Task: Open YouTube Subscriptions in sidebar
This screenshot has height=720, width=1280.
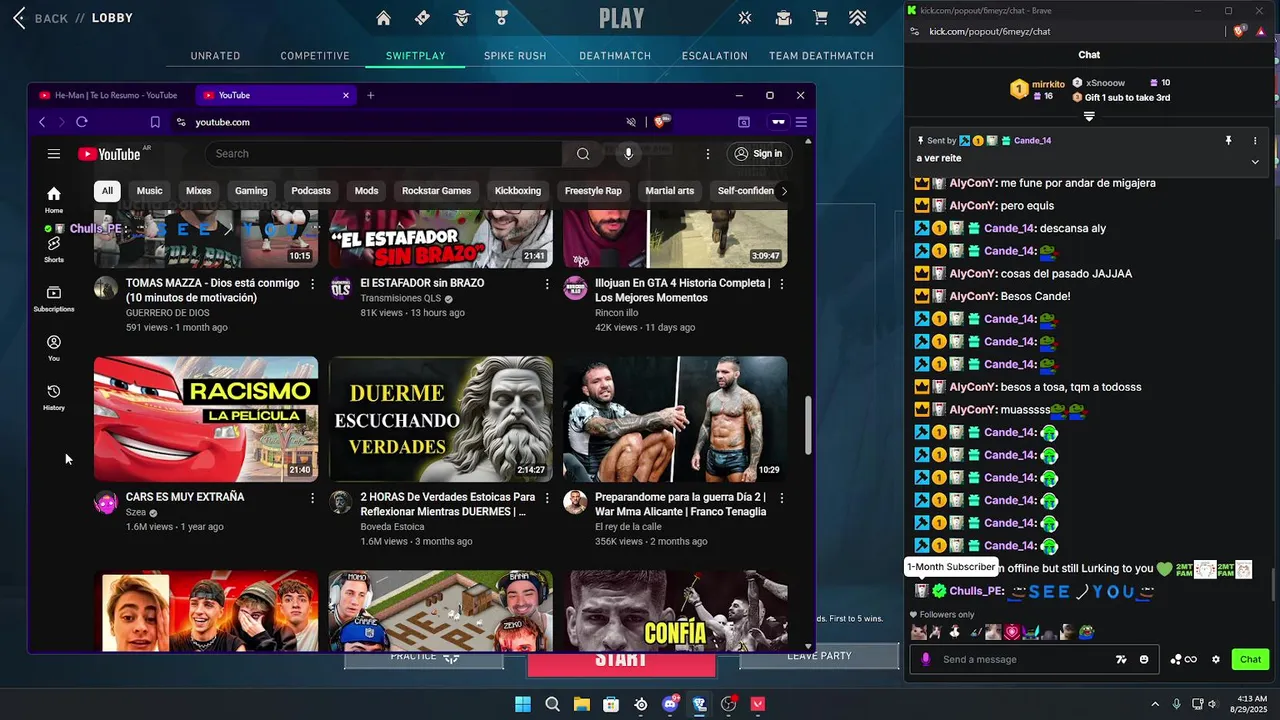Action: click(54, 298)
